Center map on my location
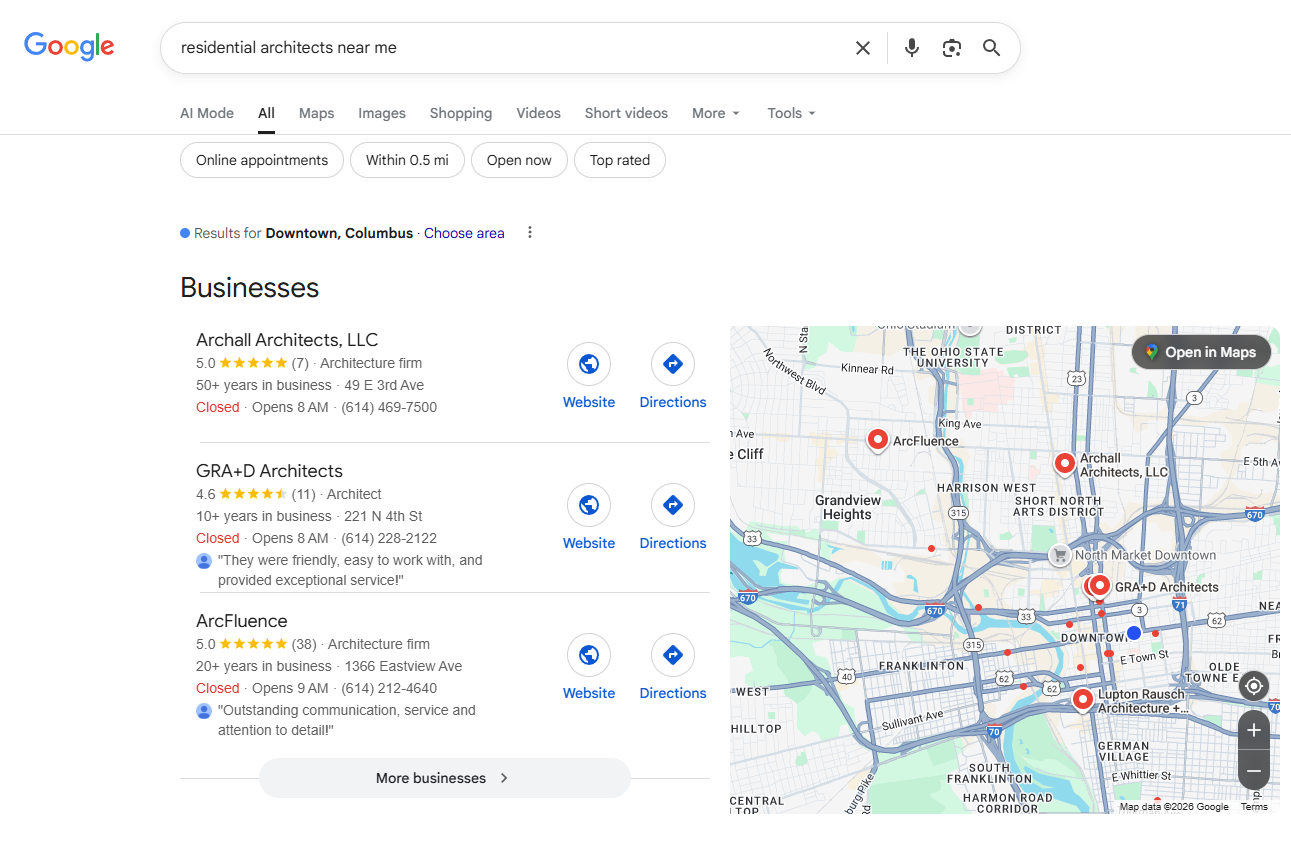The height and width of the screenshot is (844, 1291). pos(1253,686)
